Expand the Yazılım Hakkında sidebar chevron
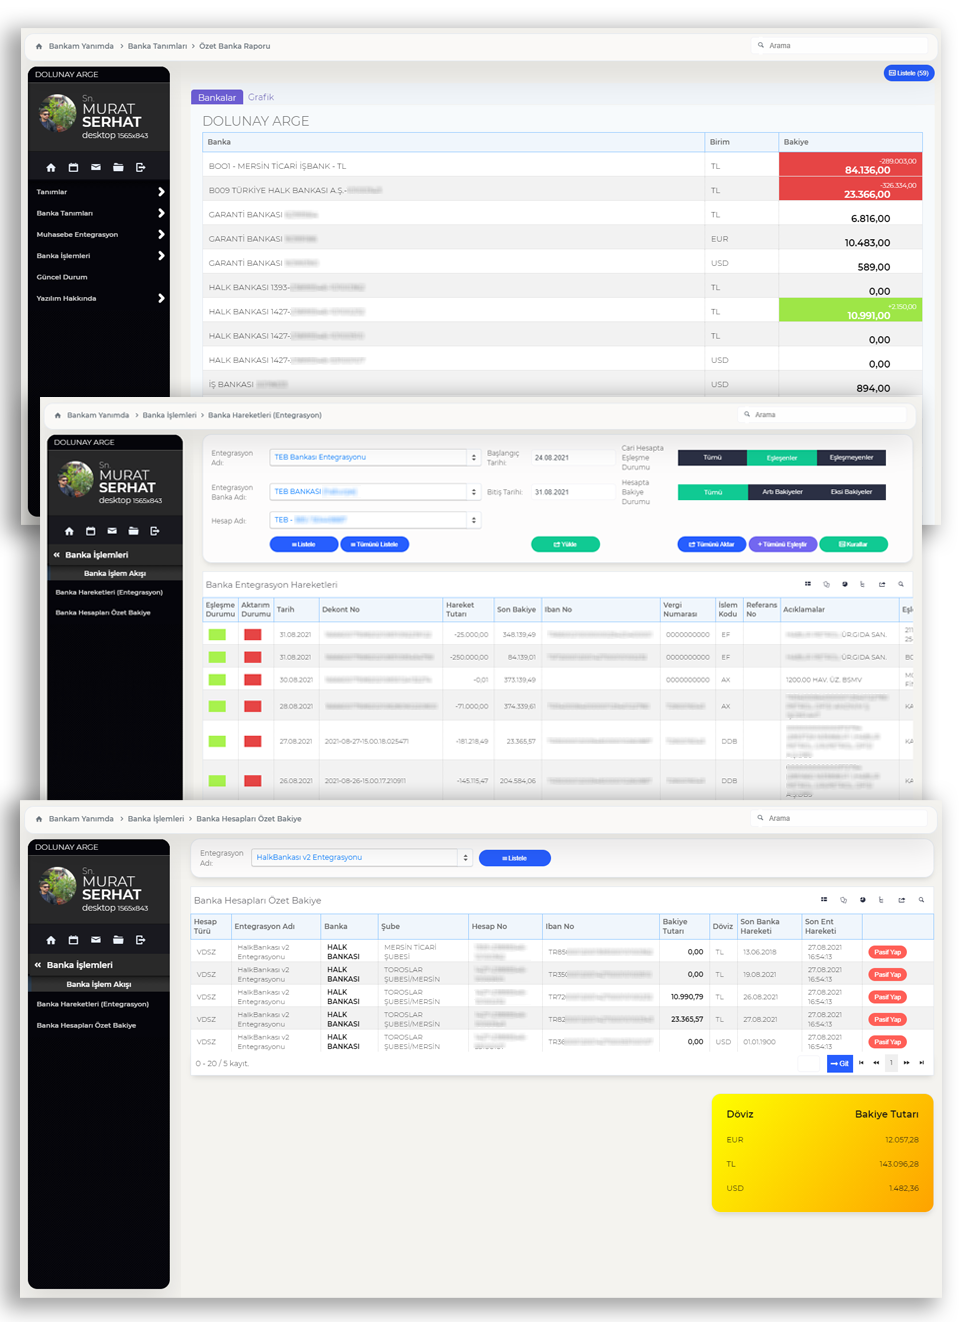This screenshot has width=962, height=1322. click(x=161, y=298)
